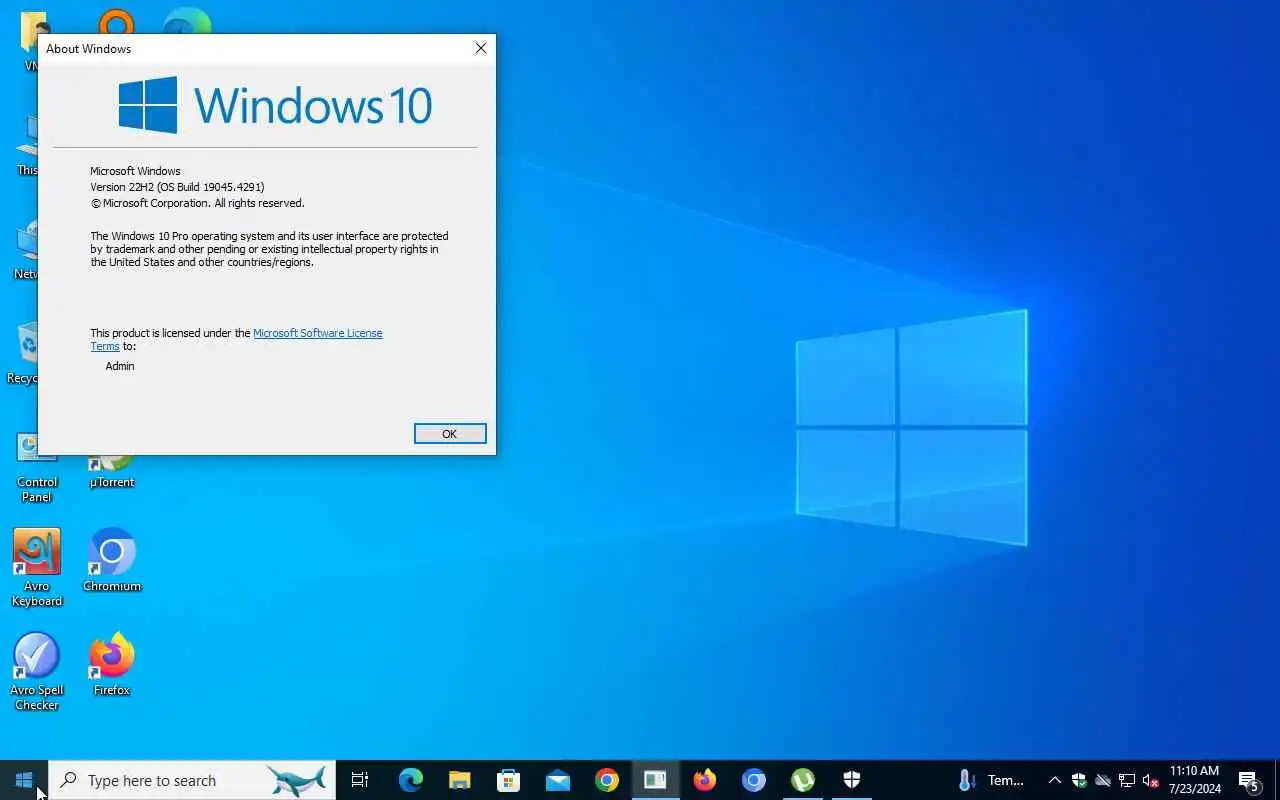This screenshot has height=800, width=1280.
Task: Select the Firefox desktop shortcut
Action: (112, 665)
